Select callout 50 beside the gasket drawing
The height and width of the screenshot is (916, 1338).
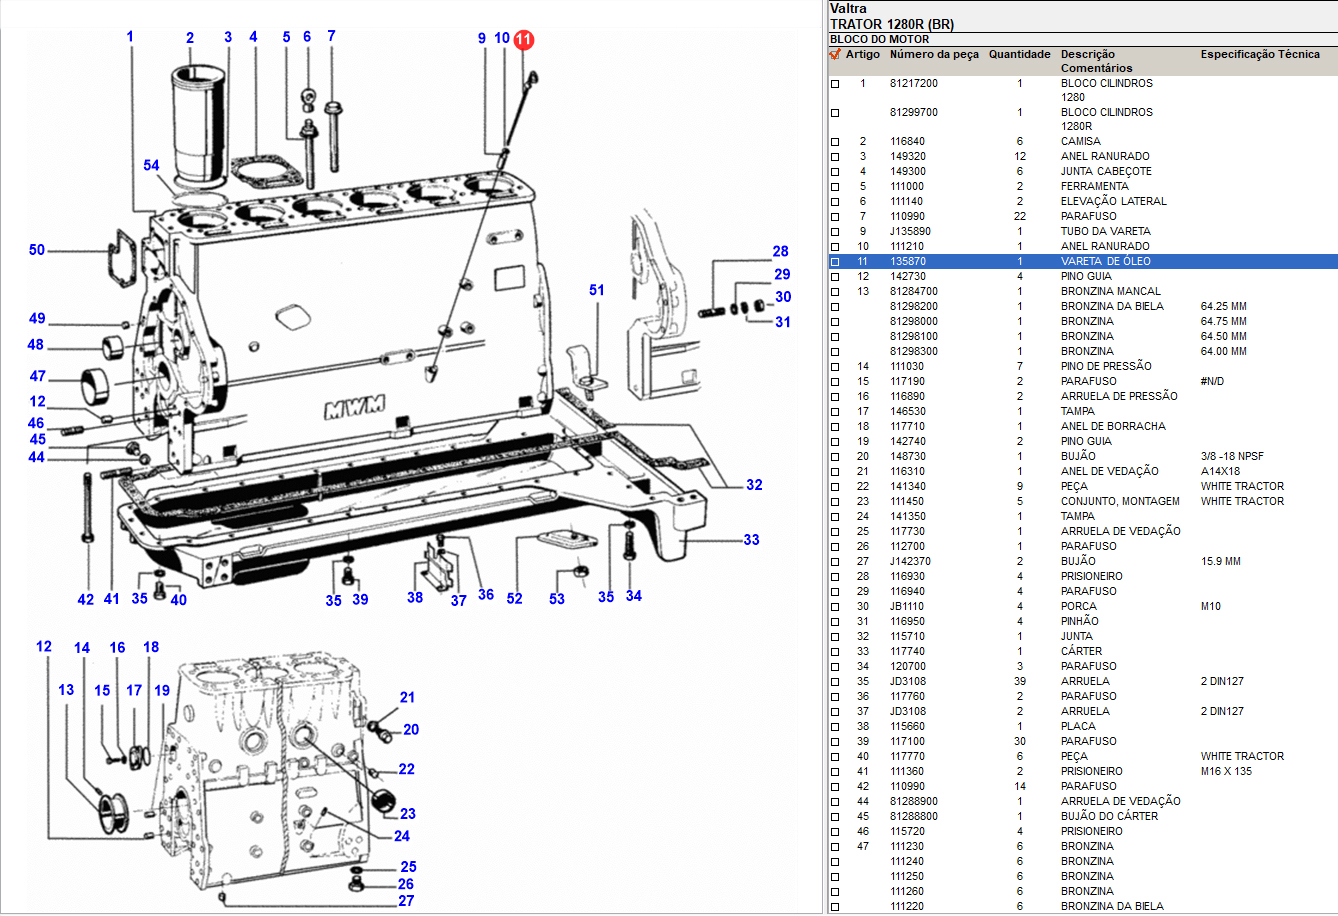click(x=37, y=250)
